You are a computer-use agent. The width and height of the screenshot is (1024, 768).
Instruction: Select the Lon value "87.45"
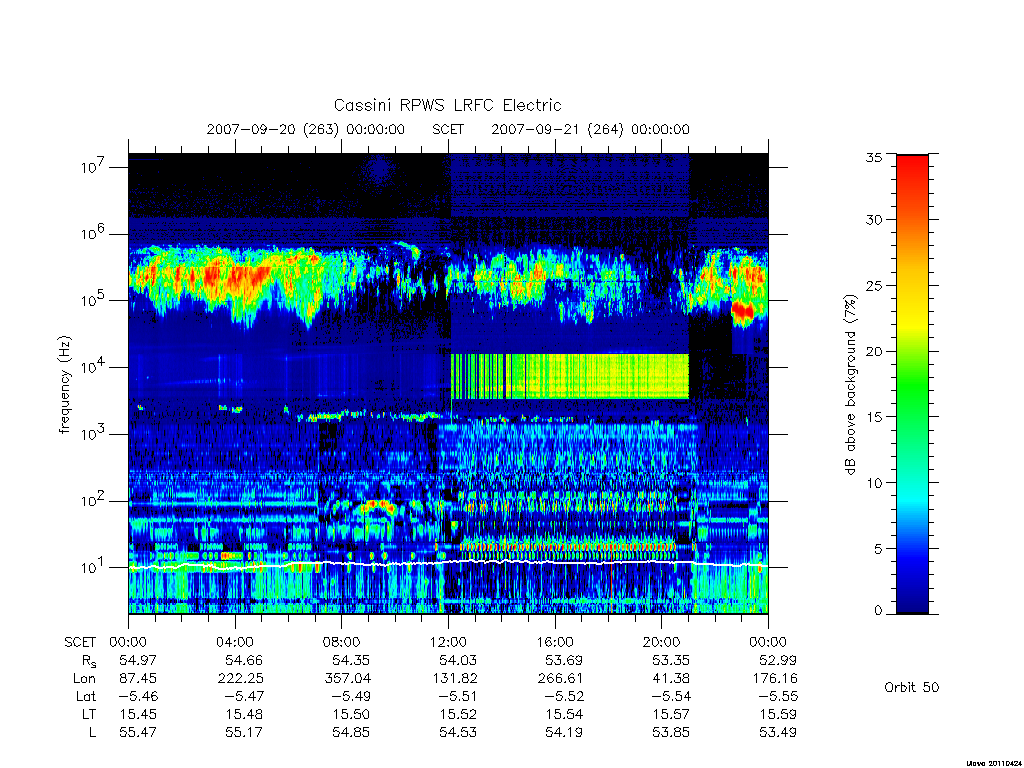tap(138, 679)
